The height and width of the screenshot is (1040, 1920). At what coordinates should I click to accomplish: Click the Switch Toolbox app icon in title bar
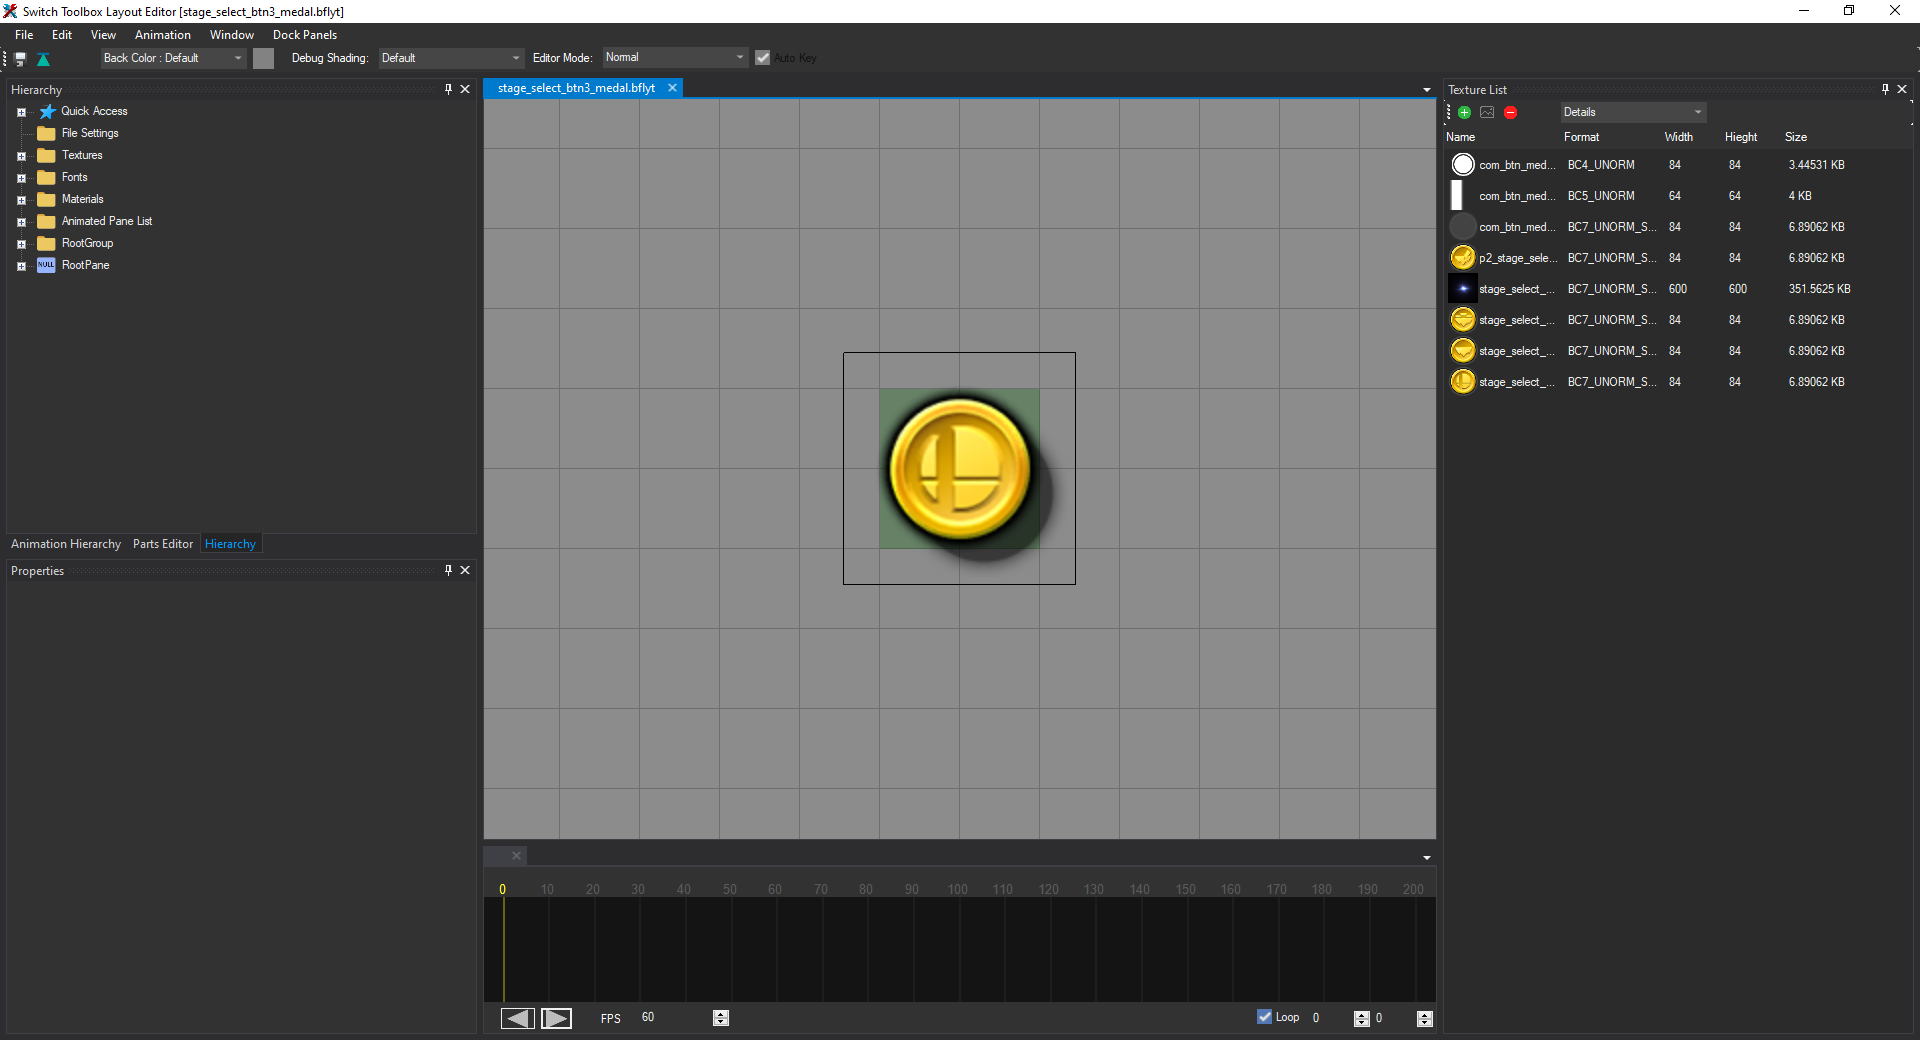point(10,11)
